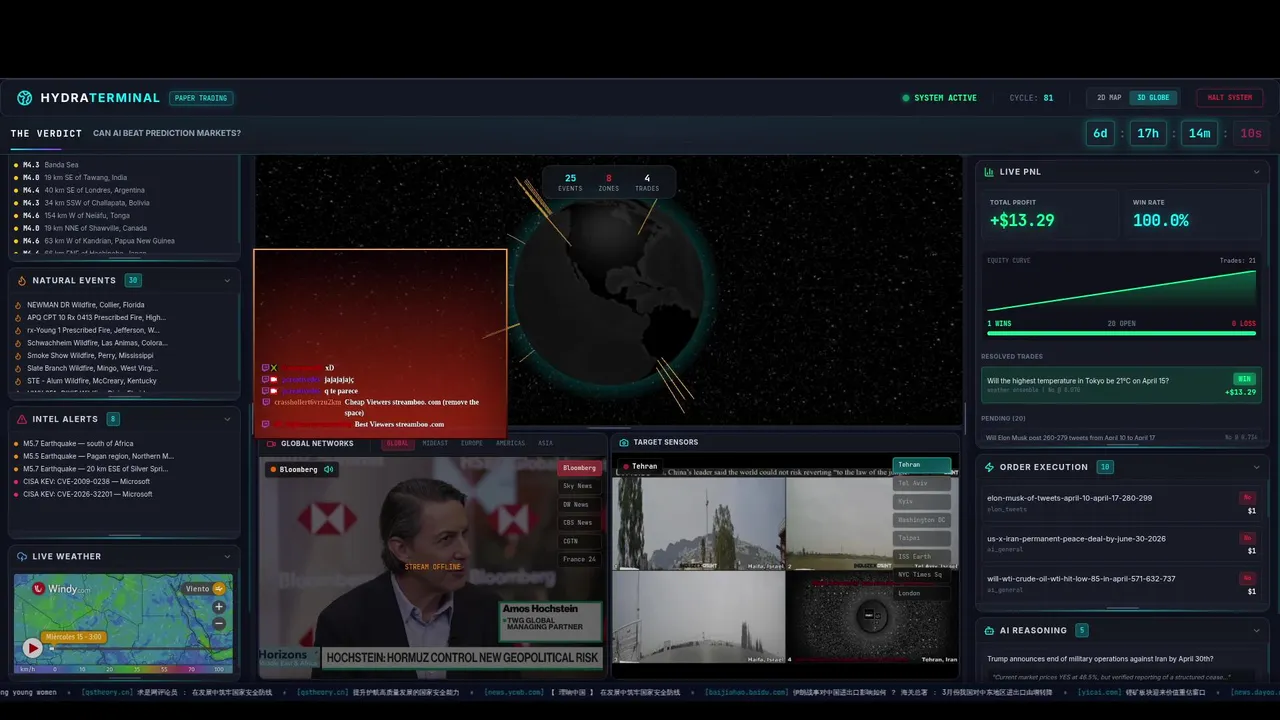Select the ISS Earth sensor feed
This screenshot has height=720, width=1280.
pos(922,556)
